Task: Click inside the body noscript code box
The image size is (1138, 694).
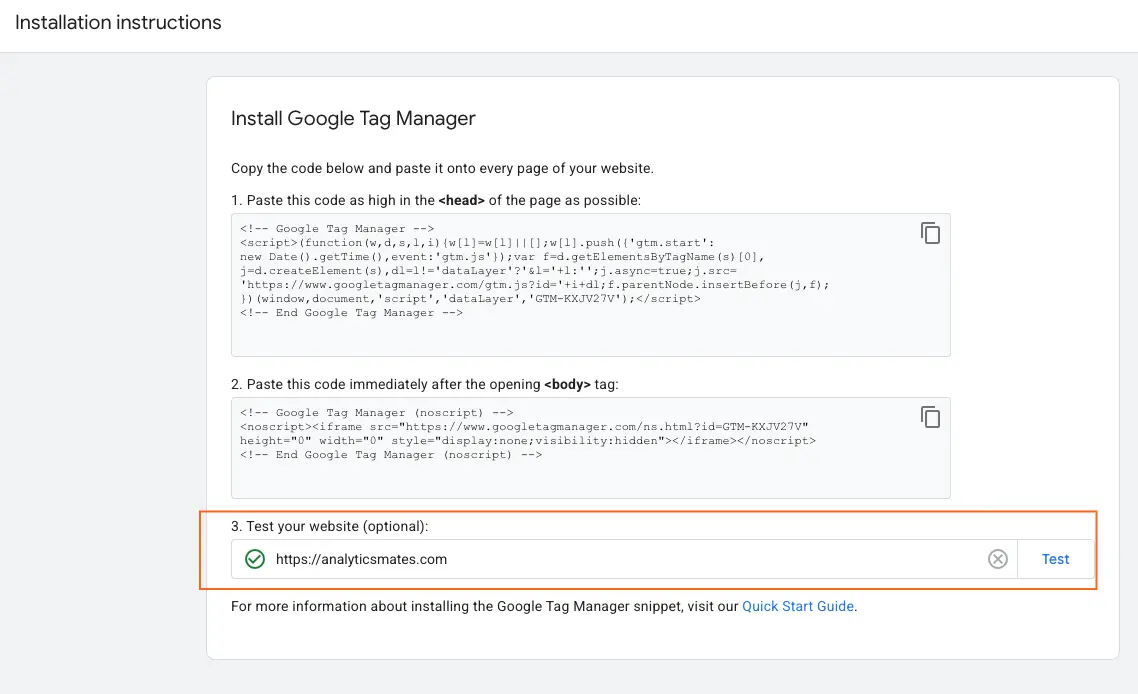Action: [591, 448]
